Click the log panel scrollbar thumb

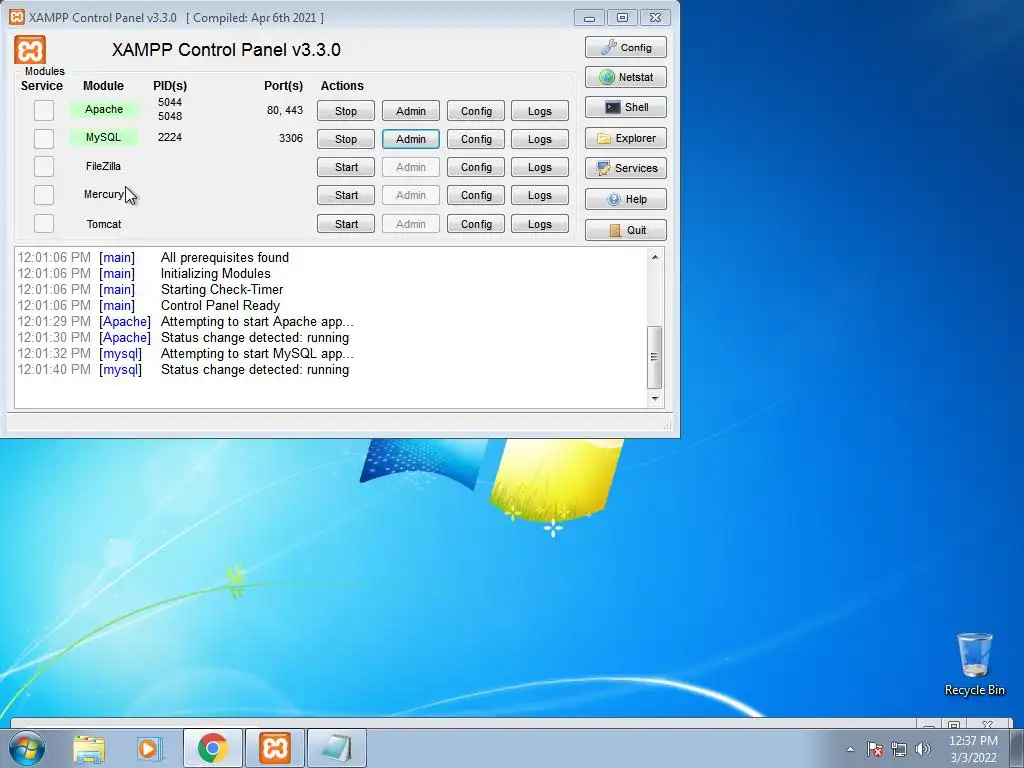[654, 357]
